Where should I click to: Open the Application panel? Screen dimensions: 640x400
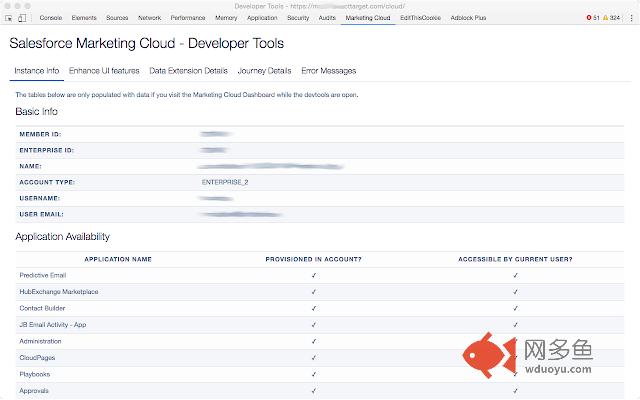point(262,18)
